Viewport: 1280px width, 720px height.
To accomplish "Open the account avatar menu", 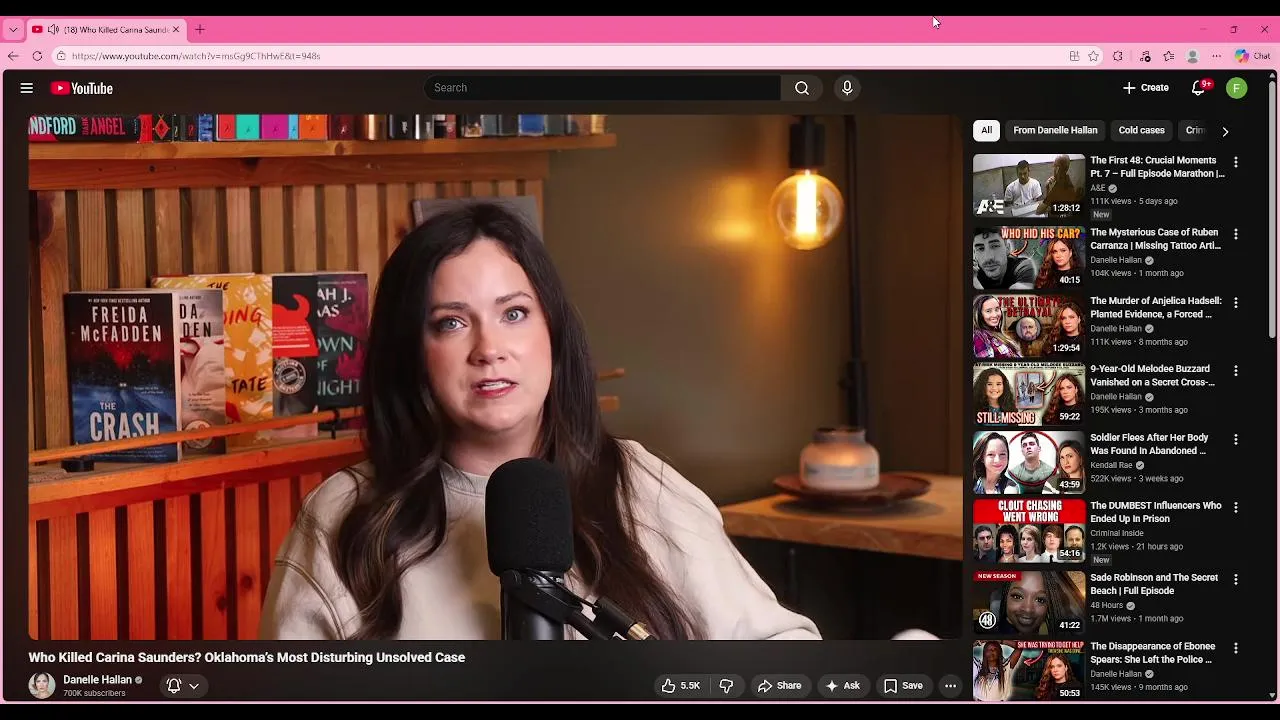I will 1237,88.
